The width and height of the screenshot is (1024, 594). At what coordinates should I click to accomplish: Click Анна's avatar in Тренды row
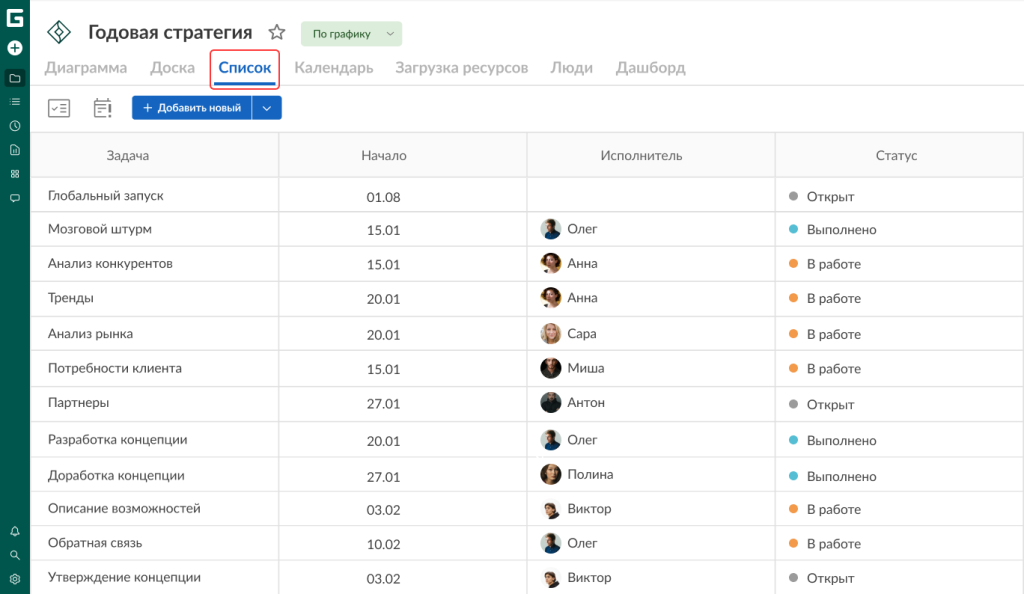click(551, 298)
